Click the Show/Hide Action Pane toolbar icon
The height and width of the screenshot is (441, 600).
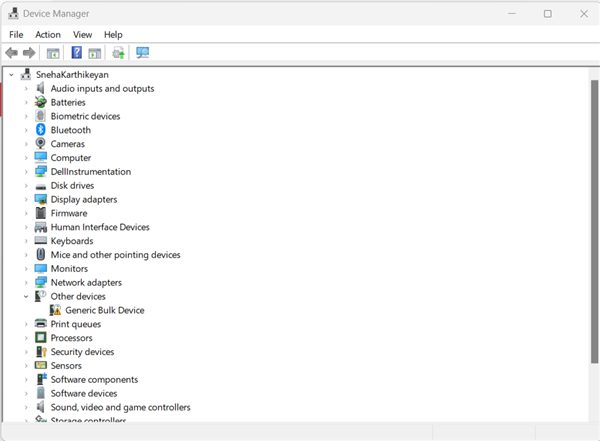click(x=95, y=53)
